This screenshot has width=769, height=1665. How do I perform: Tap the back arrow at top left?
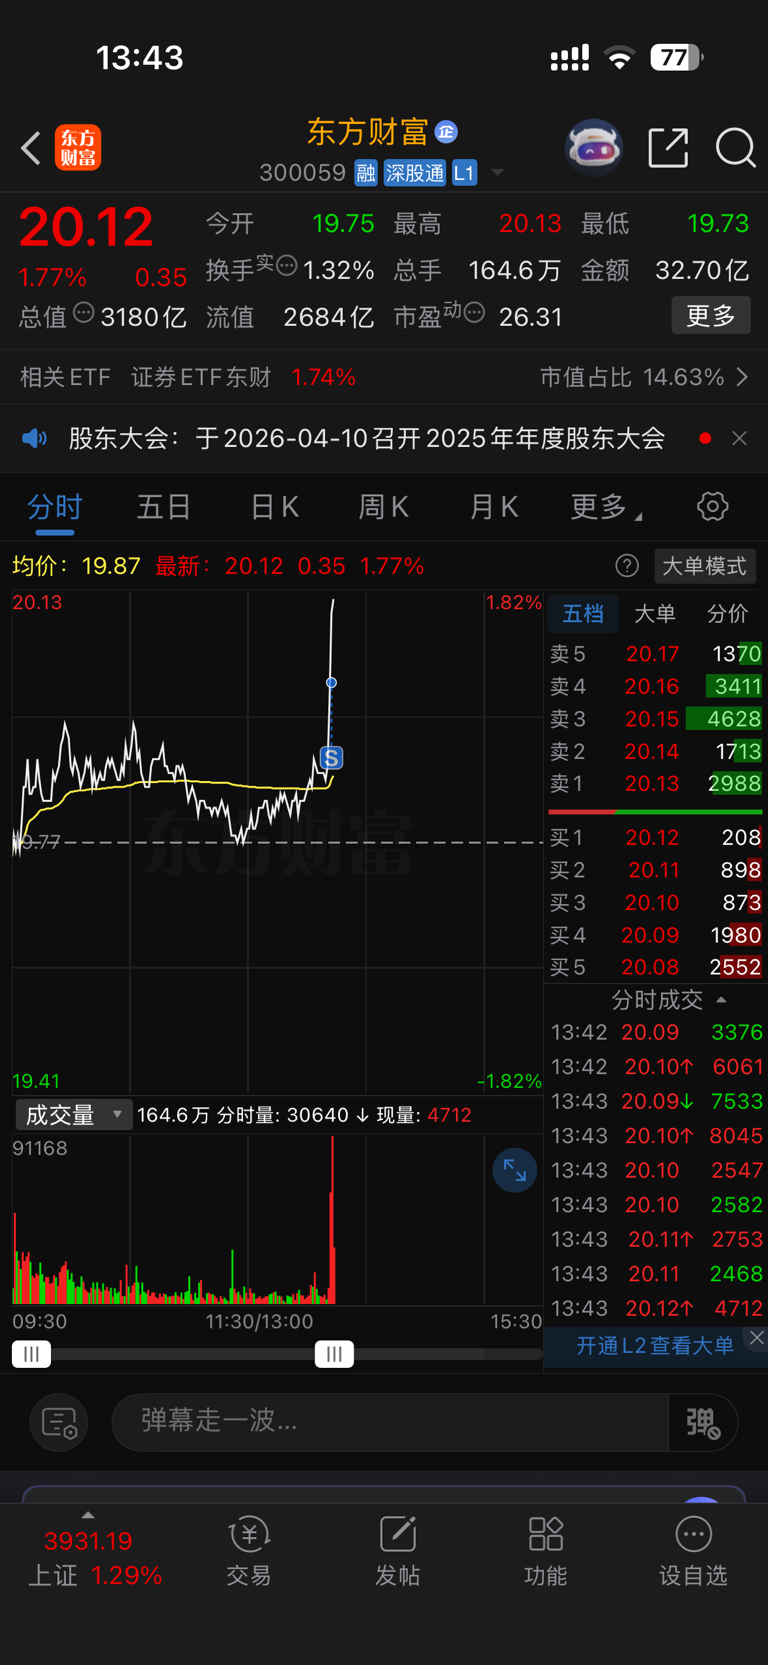point(31,148)
